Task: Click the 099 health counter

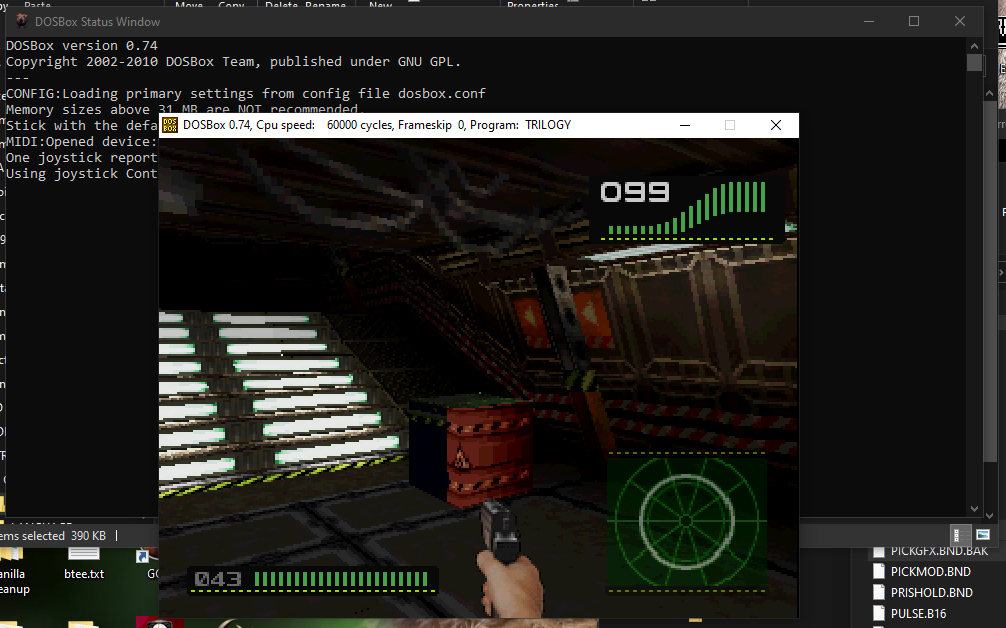Action: coord(635,192)
